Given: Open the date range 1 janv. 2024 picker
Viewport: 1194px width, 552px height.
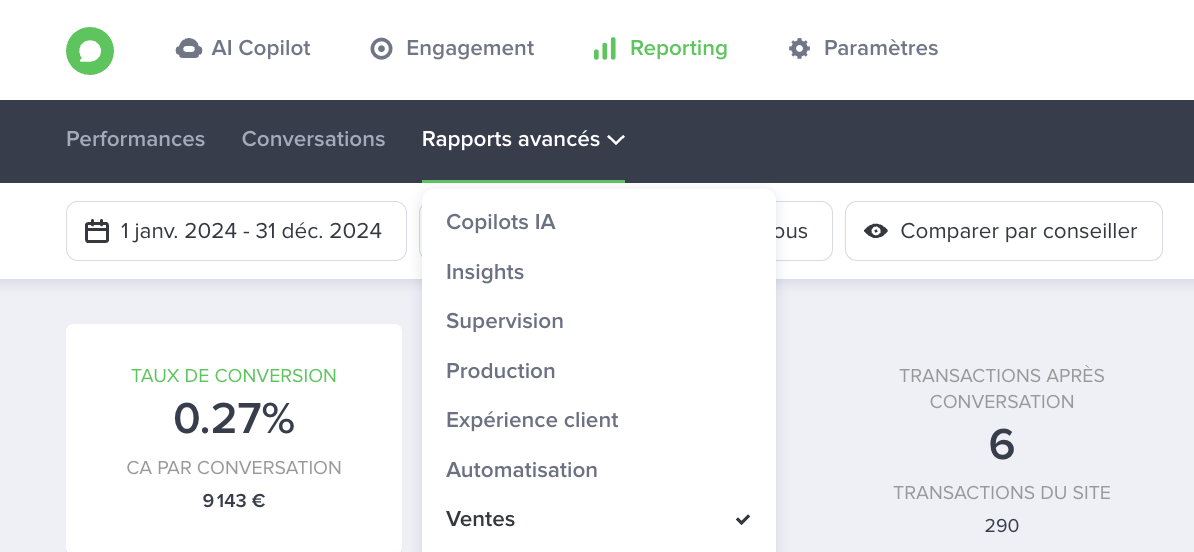Looking at the screenshot, I should (x=236, y=231).
